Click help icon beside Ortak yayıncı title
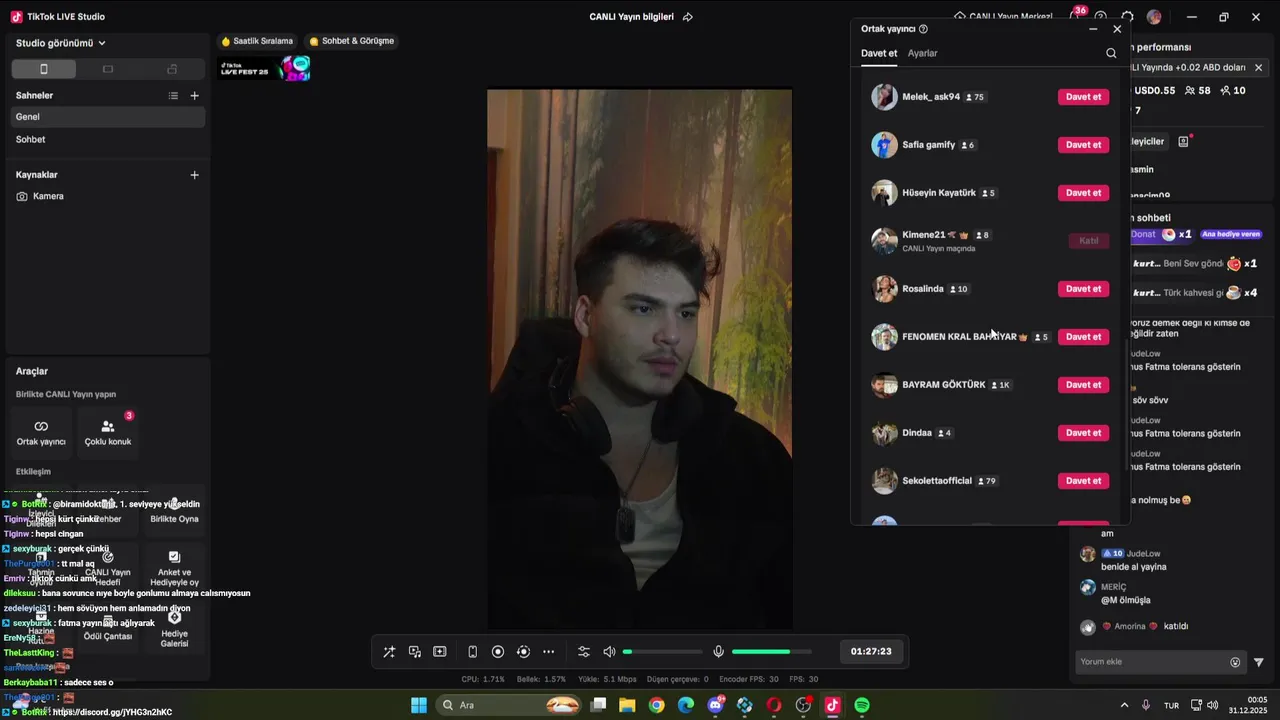1280x720 pixels. (x=923, y=29)
